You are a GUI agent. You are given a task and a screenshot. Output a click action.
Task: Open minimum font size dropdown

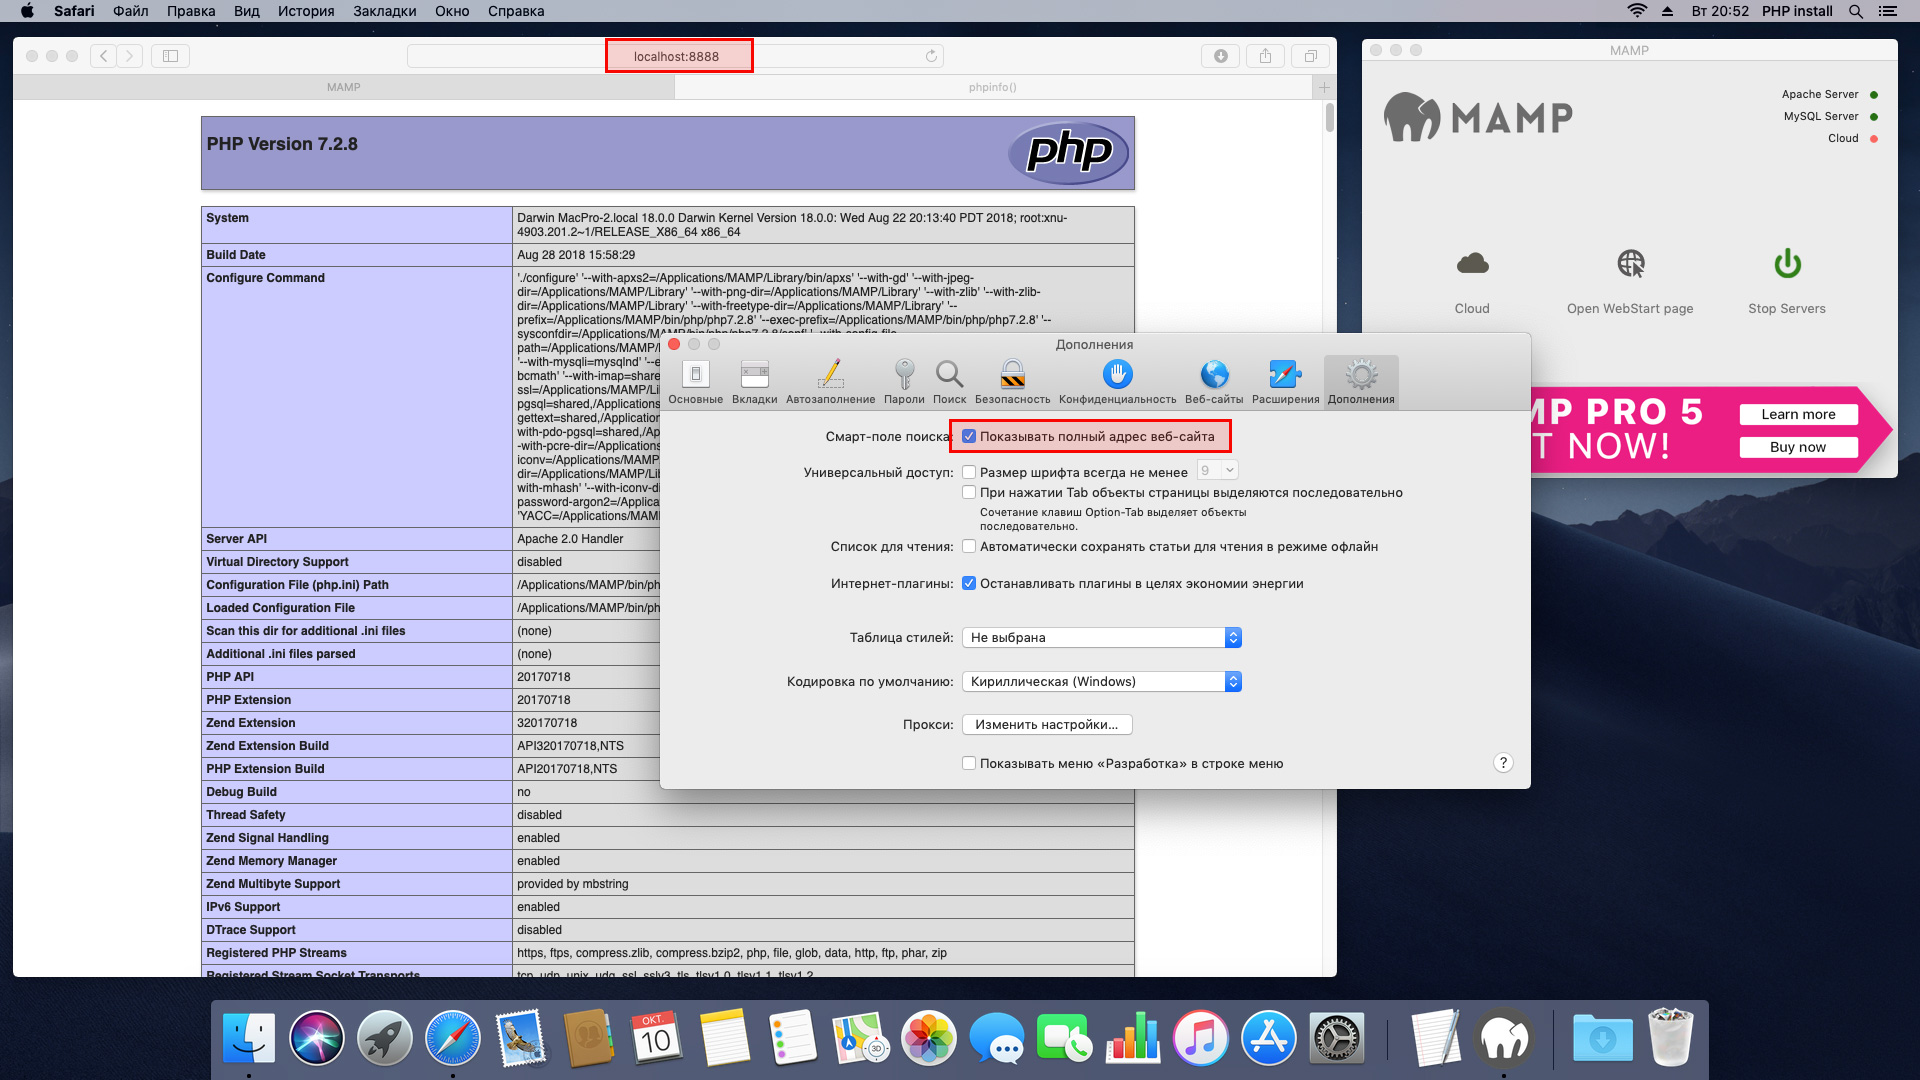(1217, 470)
